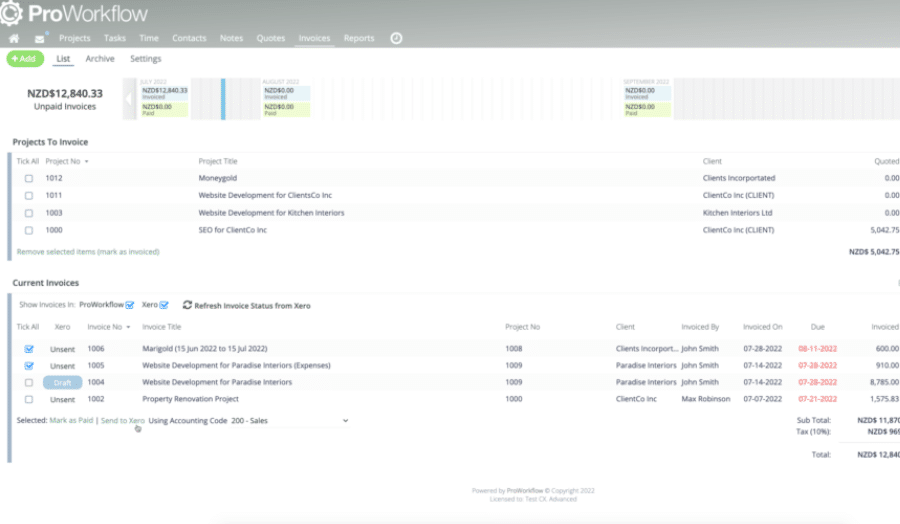Viewport: 900px width, 524px height.
Task: Click the Due column header
Action: (817, 327)
